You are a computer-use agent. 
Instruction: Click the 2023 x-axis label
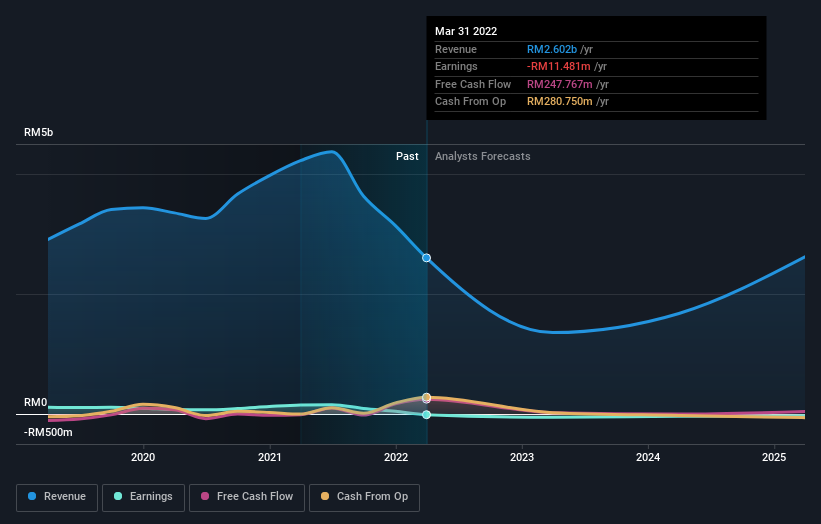(x=522, y=458)
